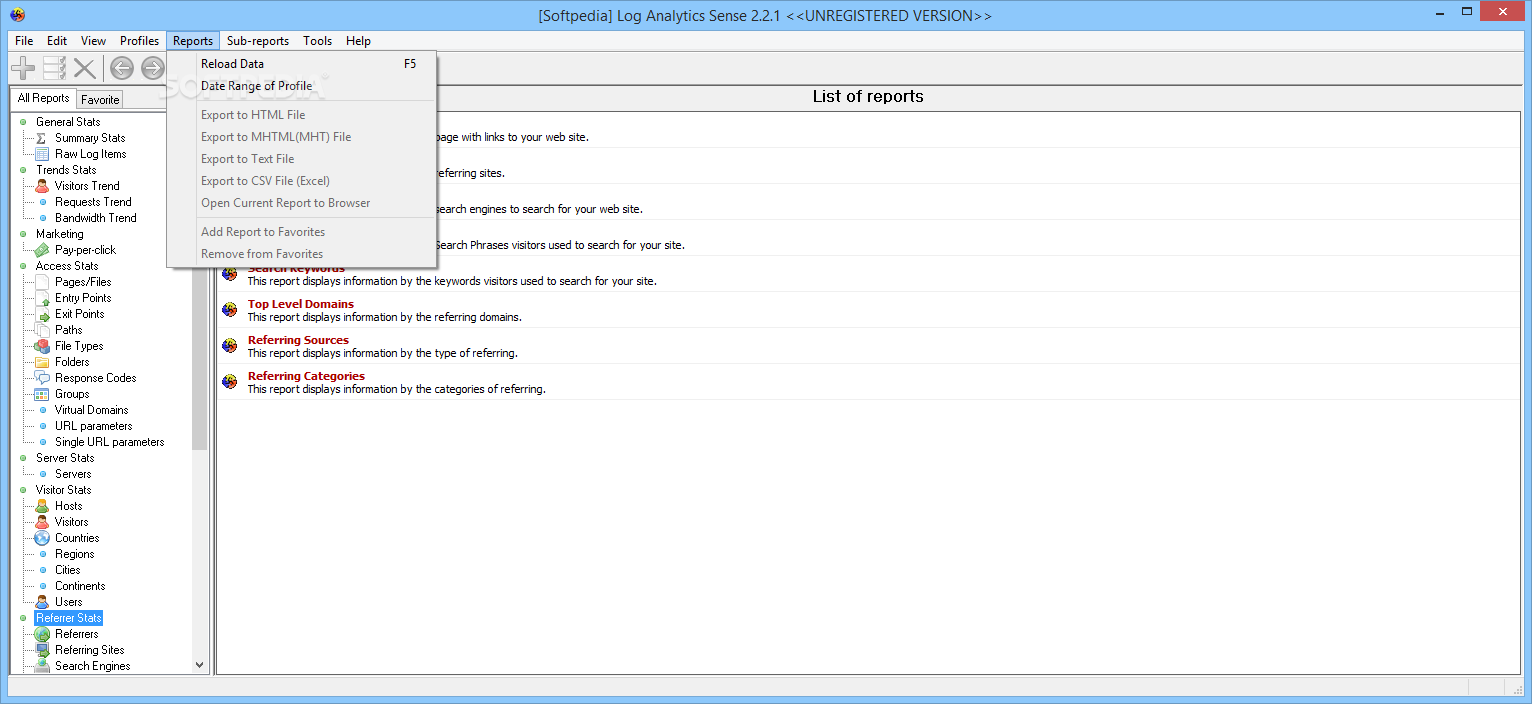Click the tree scrollbar down arrow
This screenshot has height=704, width=1532.
199,665
